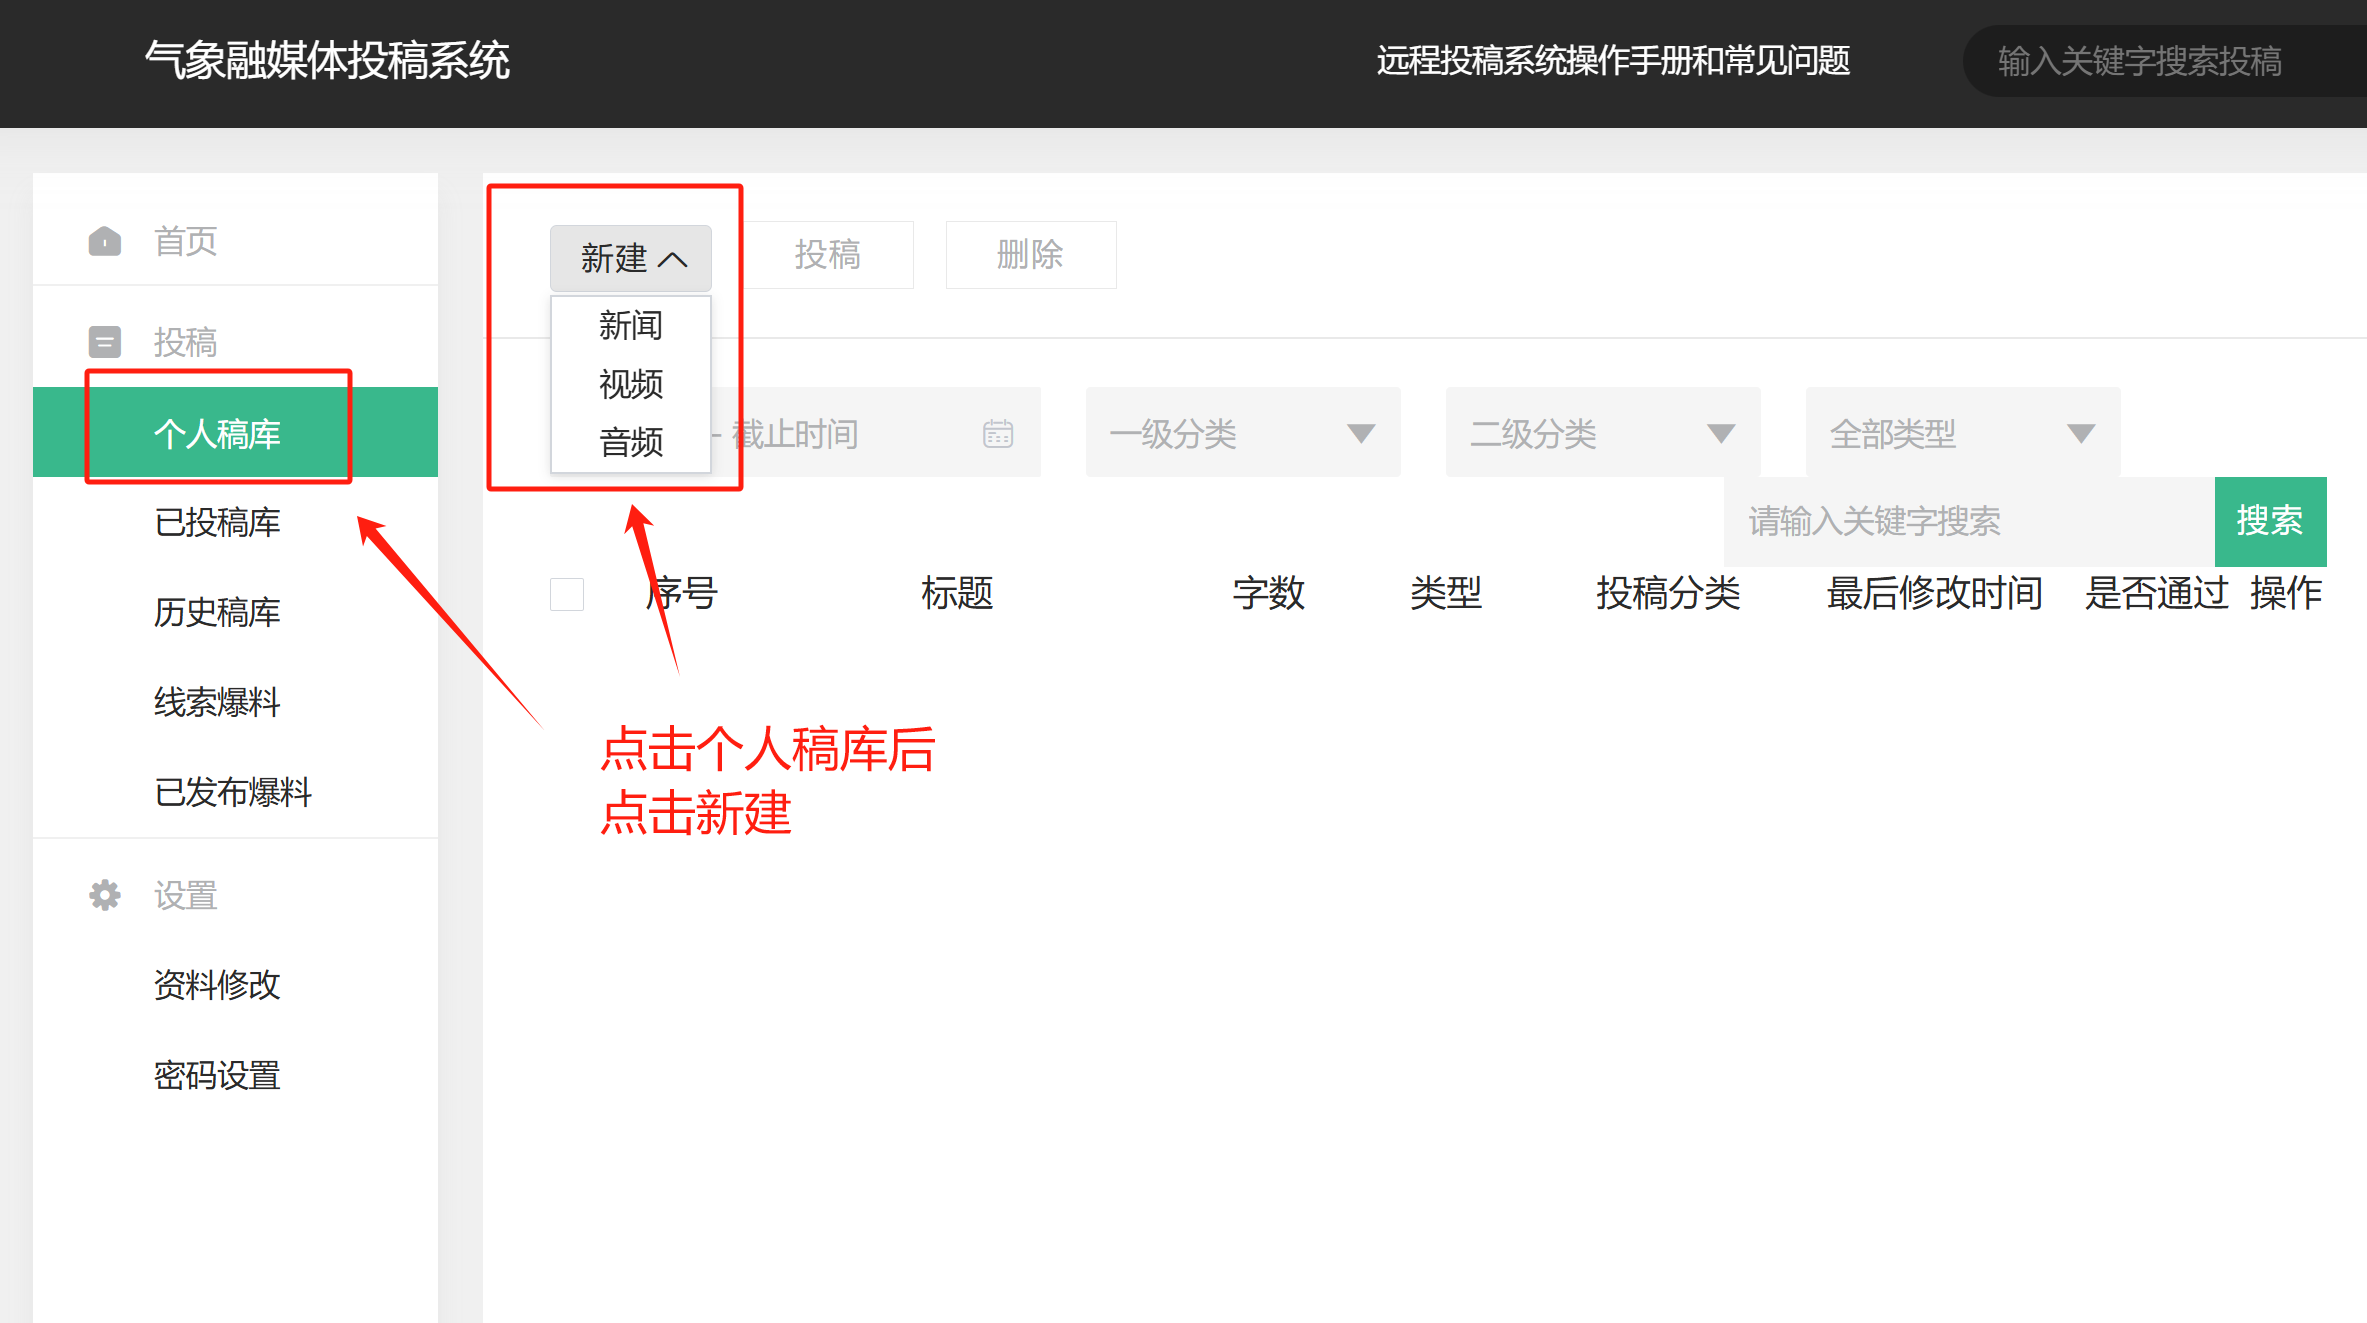Open 远程投稿系统操作手册和常见问题 link
This screenshot has width=2367, height=1323.
1612,61
